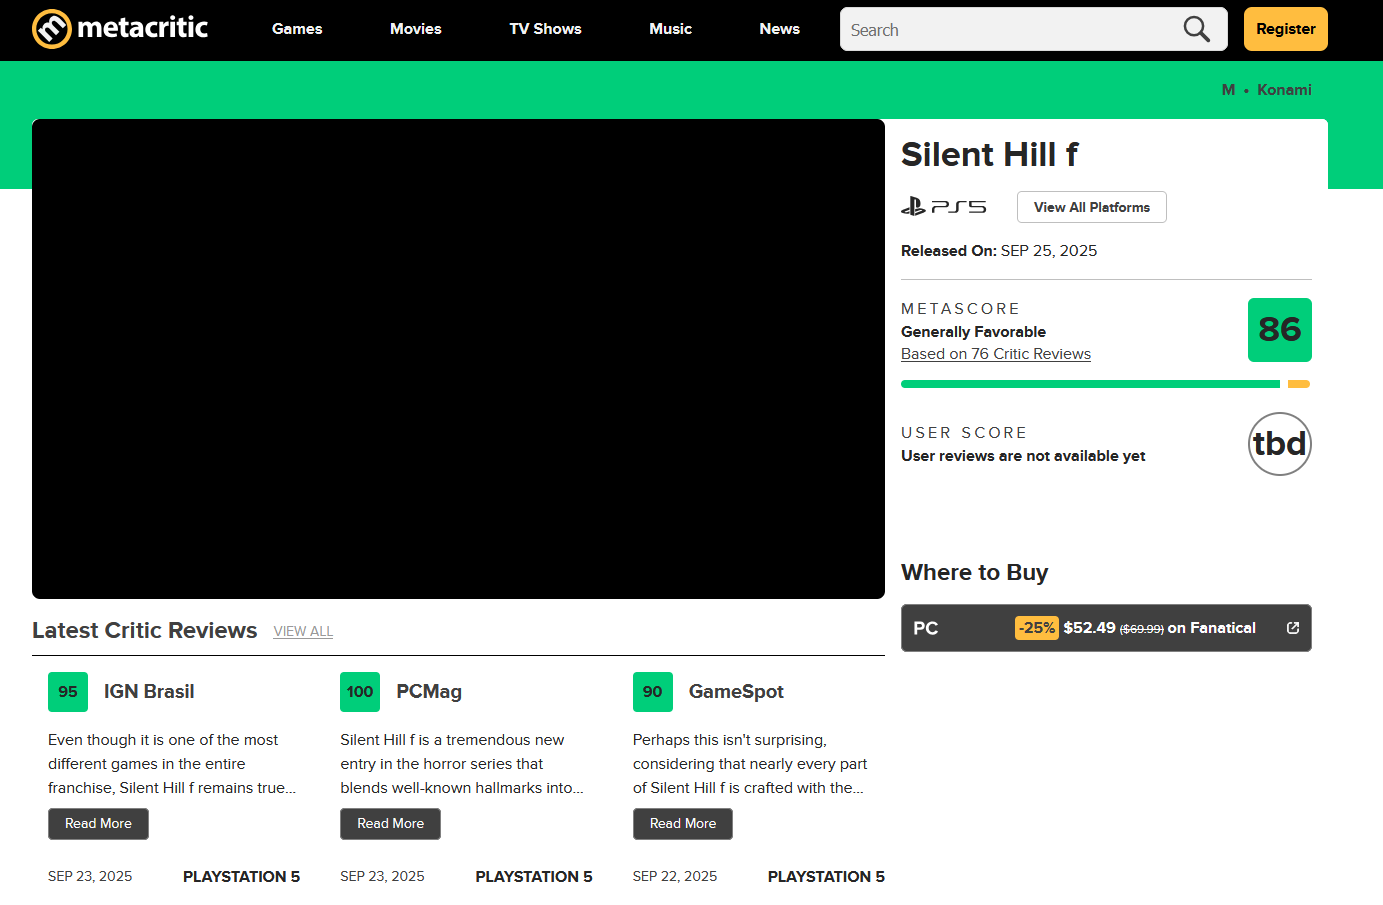Image resolution: width=1383 pixels, height=905 pixels.
Task: Read More of GameSpot review
Action: [683, 824]
